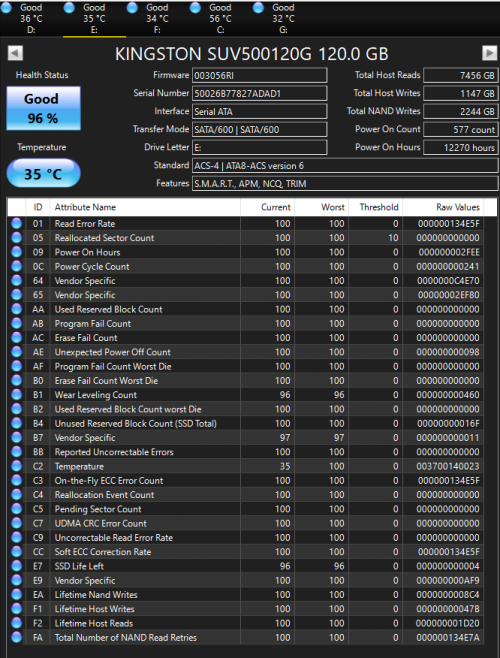The height and width of the screenshot is (658, 500).
Task: Click the Threshold column header
Action: (x=376, y=207)
